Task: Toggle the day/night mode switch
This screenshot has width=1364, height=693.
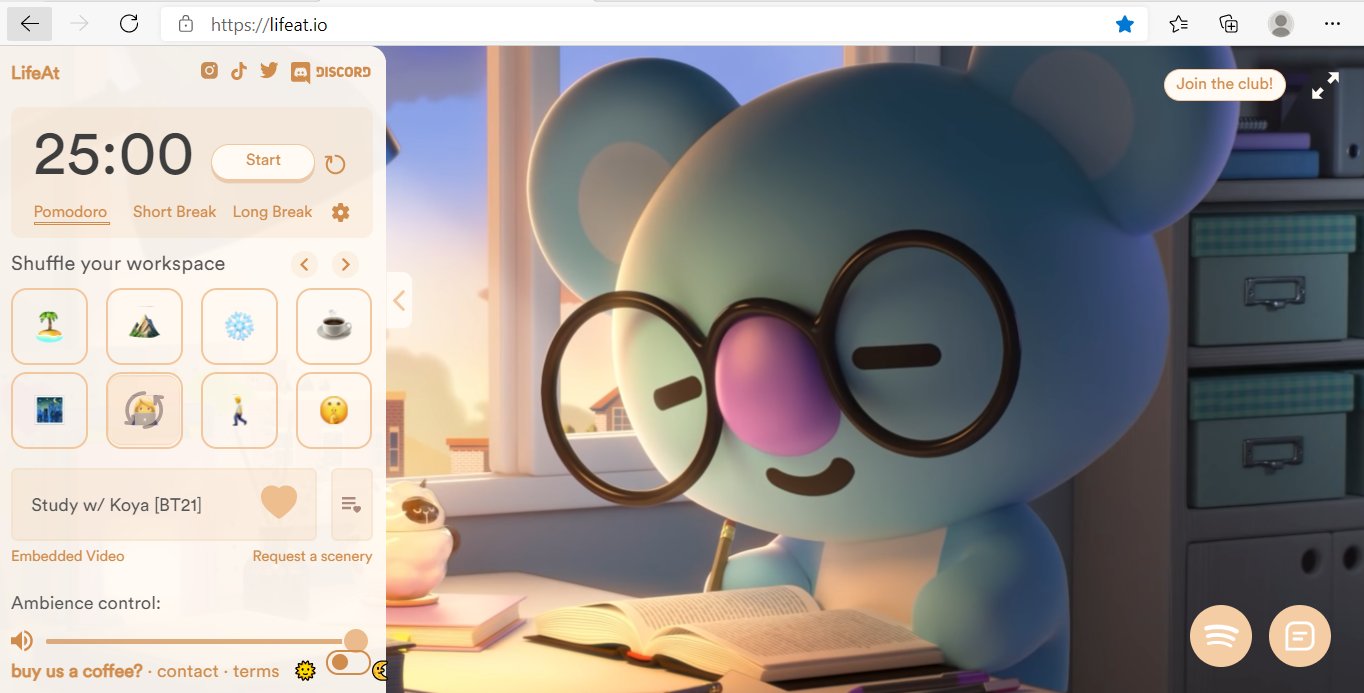Action: [348, 662]
